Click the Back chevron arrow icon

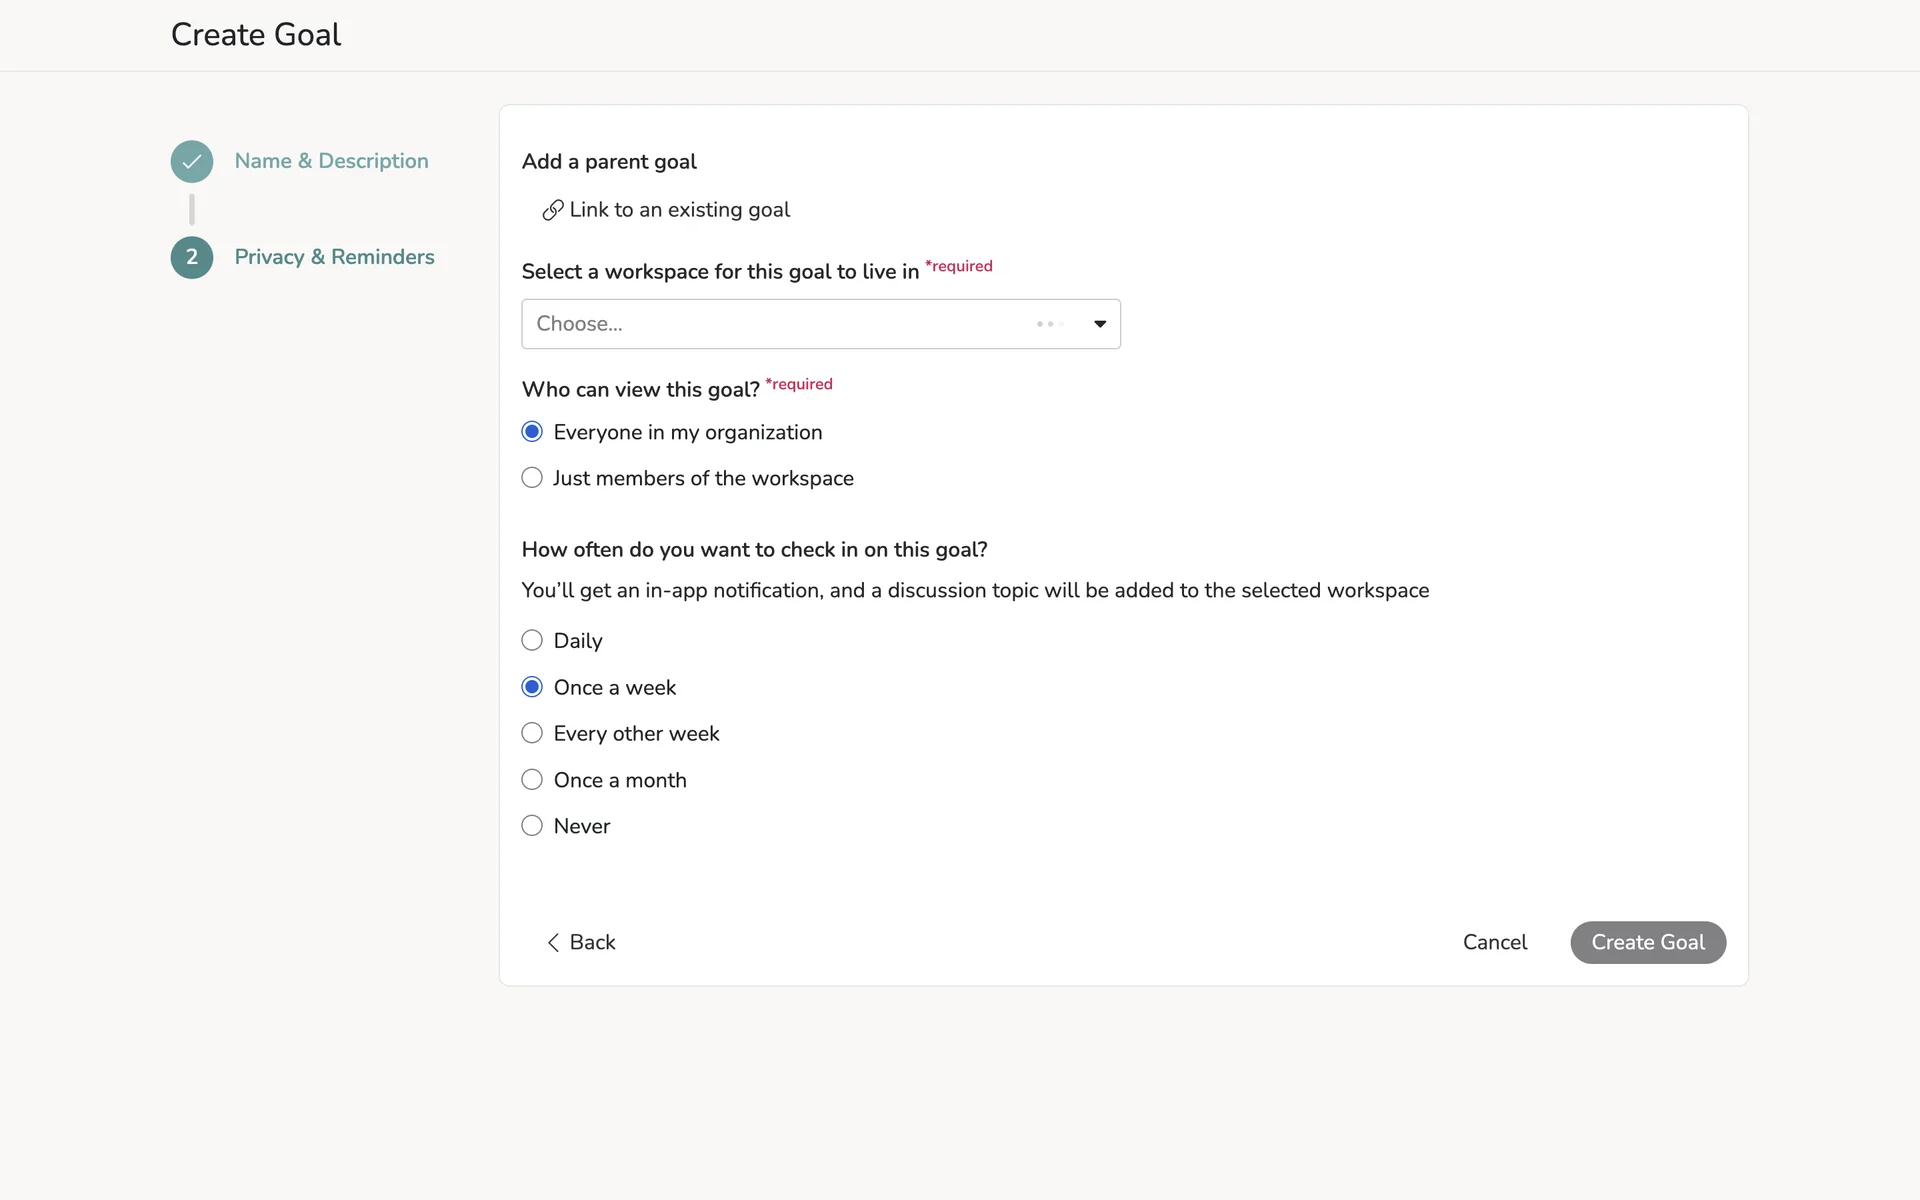(553, 943)
